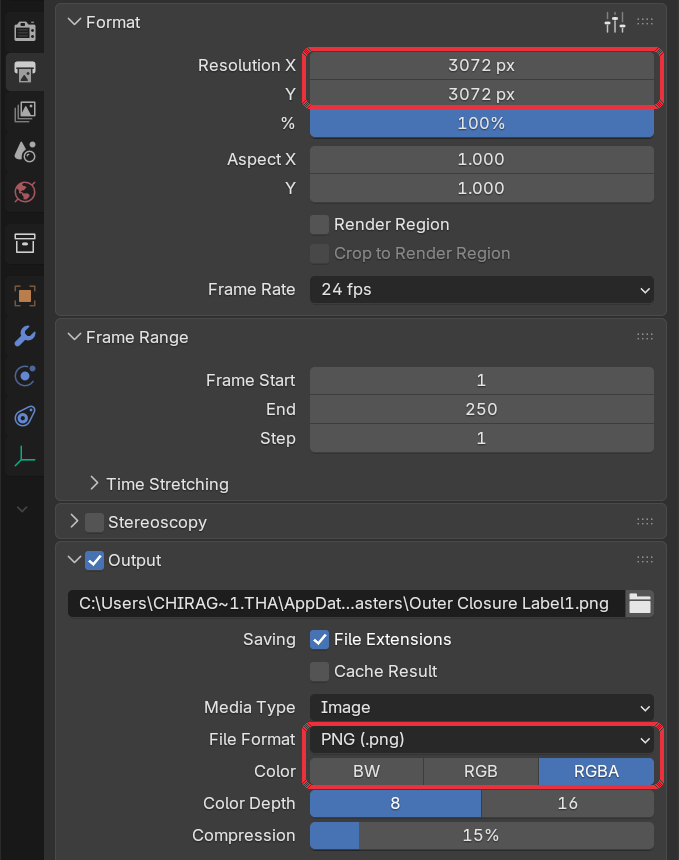
Task: Open the Render properties tab
Action: [25, 31]
